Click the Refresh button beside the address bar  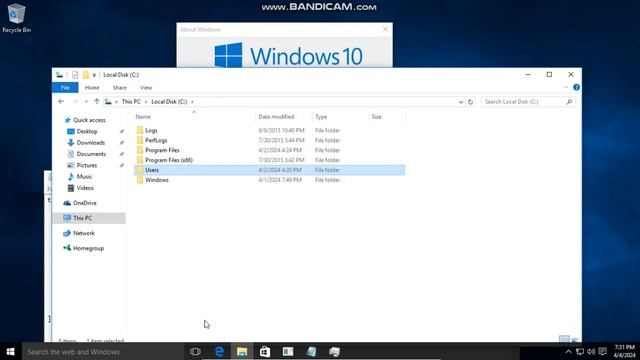tap(470, 102)
